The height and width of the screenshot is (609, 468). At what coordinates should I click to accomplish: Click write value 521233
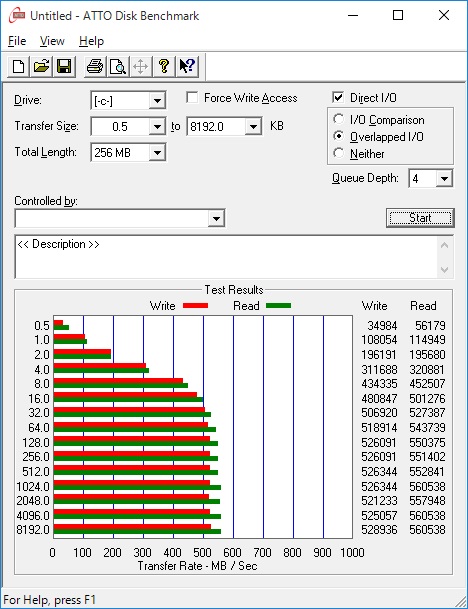coord(379,501)
